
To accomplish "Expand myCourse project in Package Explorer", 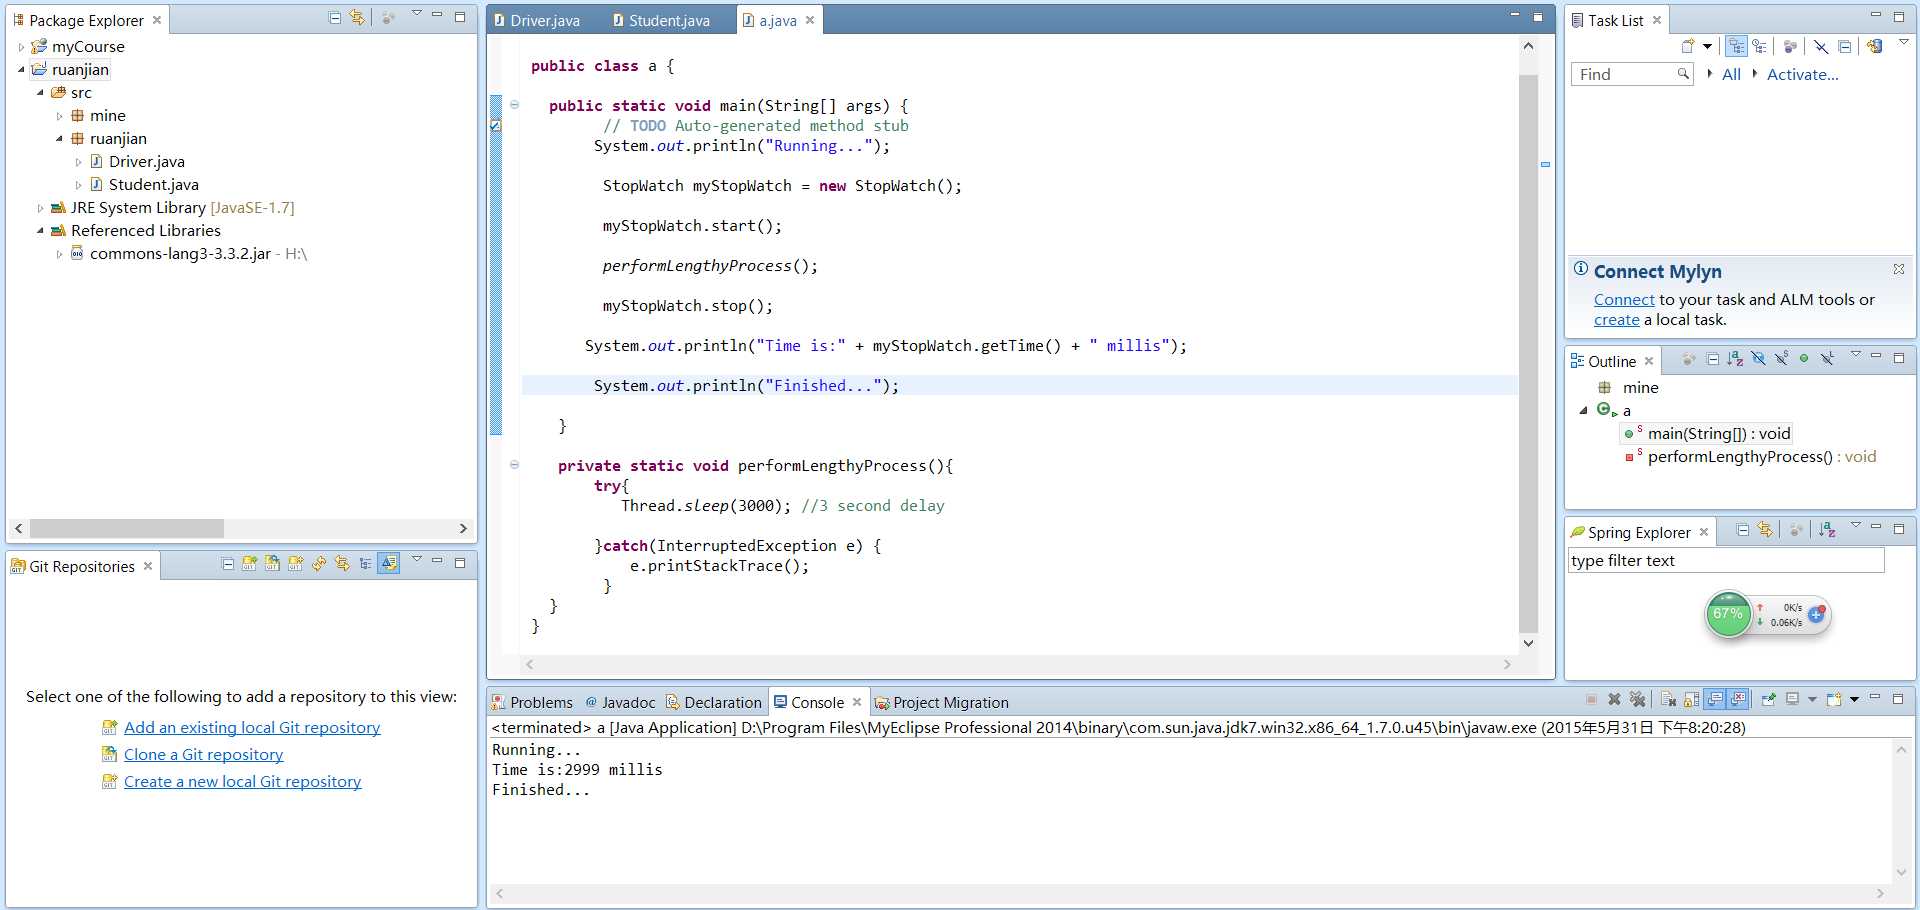I will coord(21,47).
